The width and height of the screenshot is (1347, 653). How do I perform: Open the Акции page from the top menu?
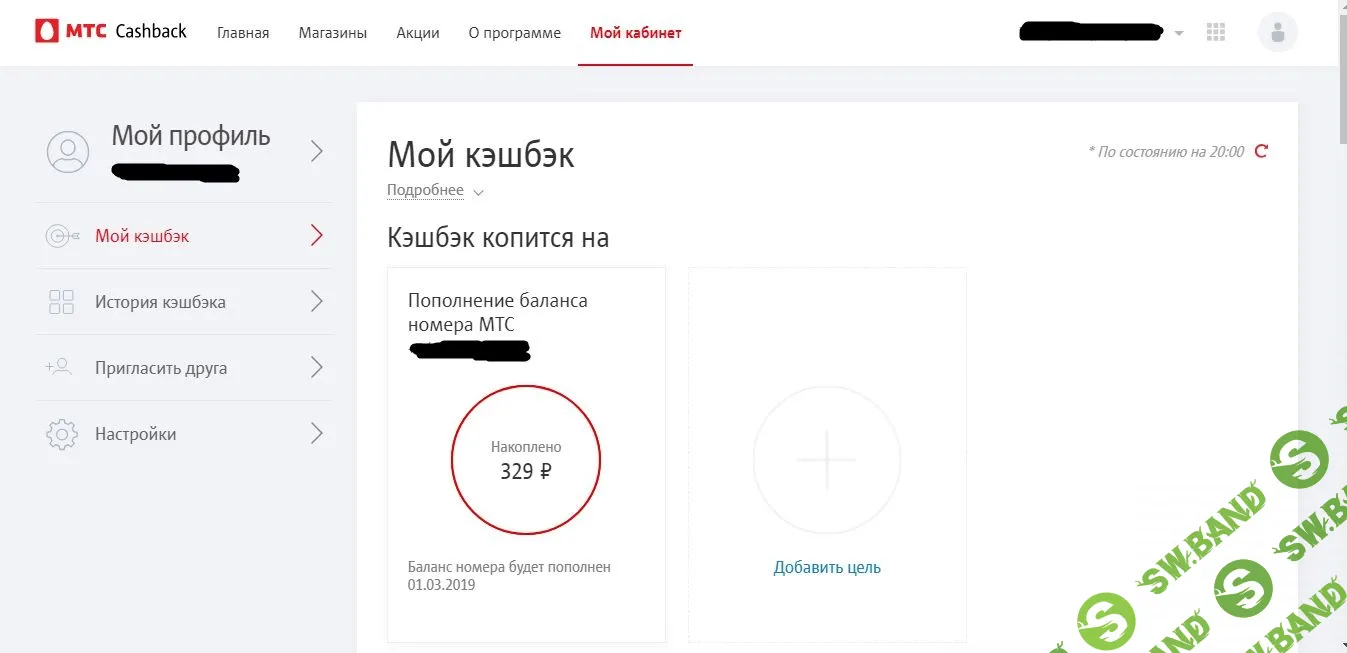coord(417,32)
